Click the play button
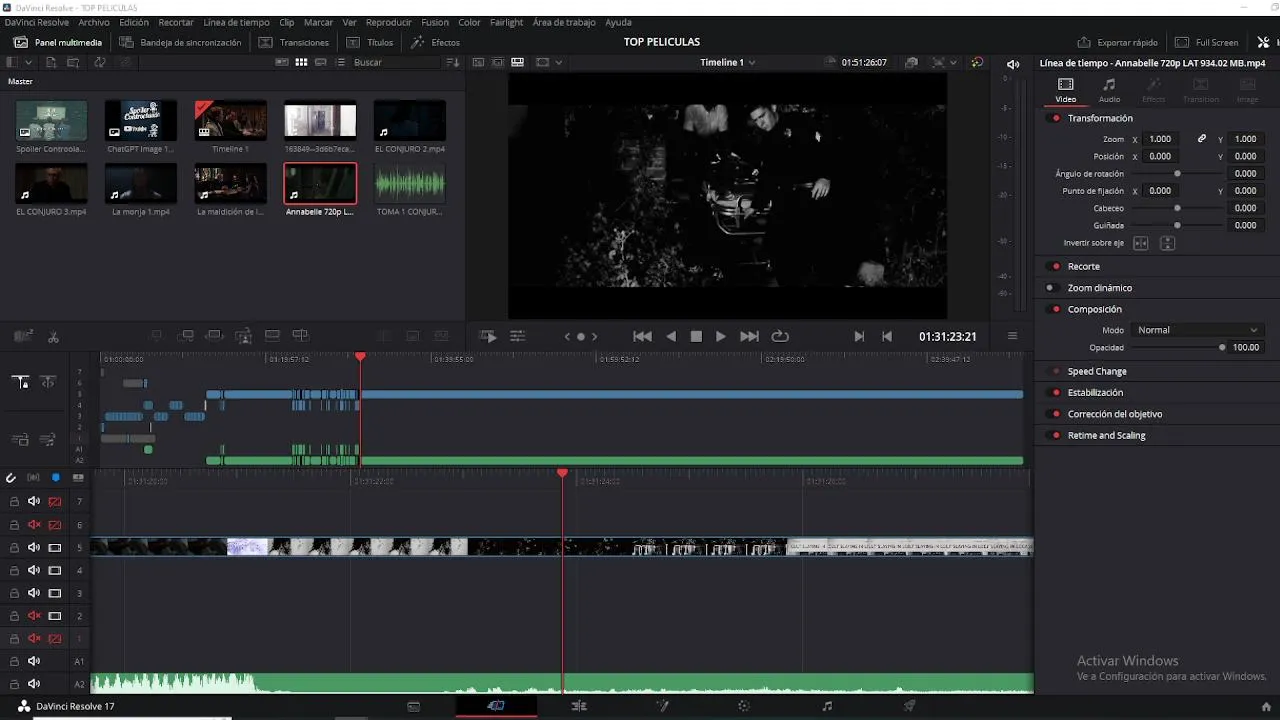This screenshot has height=720, width=1280. click(x=720, y=337)
